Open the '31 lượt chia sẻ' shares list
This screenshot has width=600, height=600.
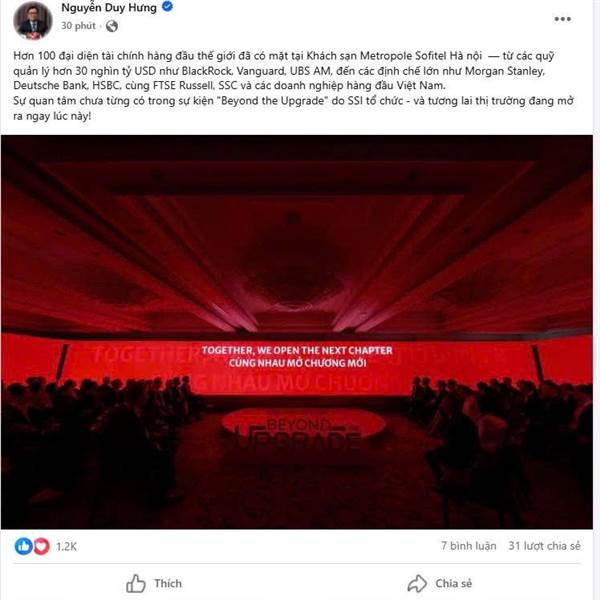click(544, 546)
